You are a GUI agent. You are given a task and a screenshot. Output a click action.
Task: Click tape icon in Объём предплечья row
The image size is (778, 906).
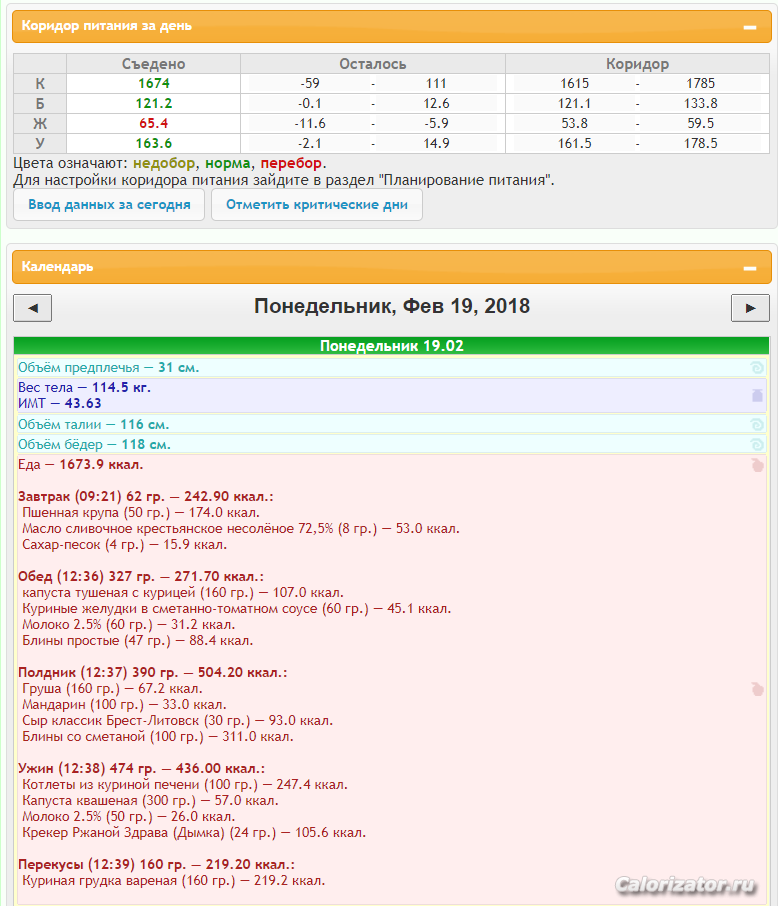(757, 367)
